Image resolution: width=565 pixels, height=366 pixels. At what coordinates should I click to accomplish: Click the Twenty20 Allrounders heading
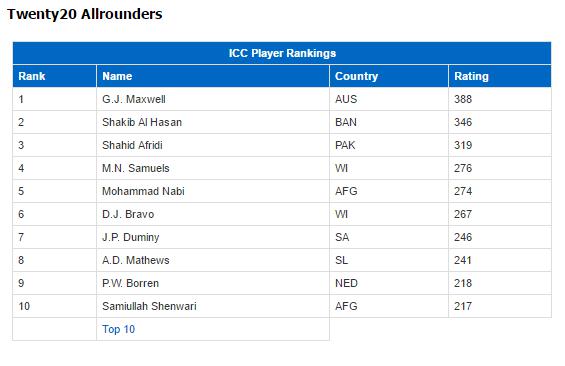tap(85, 14)
